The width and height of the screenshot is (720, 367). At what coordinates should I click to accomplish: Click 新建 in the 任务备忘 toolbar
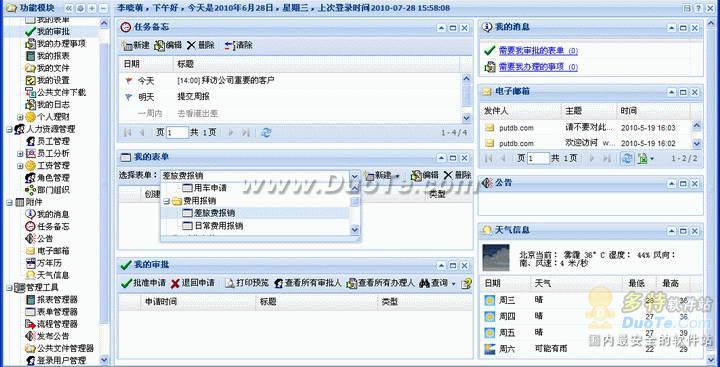135,45
